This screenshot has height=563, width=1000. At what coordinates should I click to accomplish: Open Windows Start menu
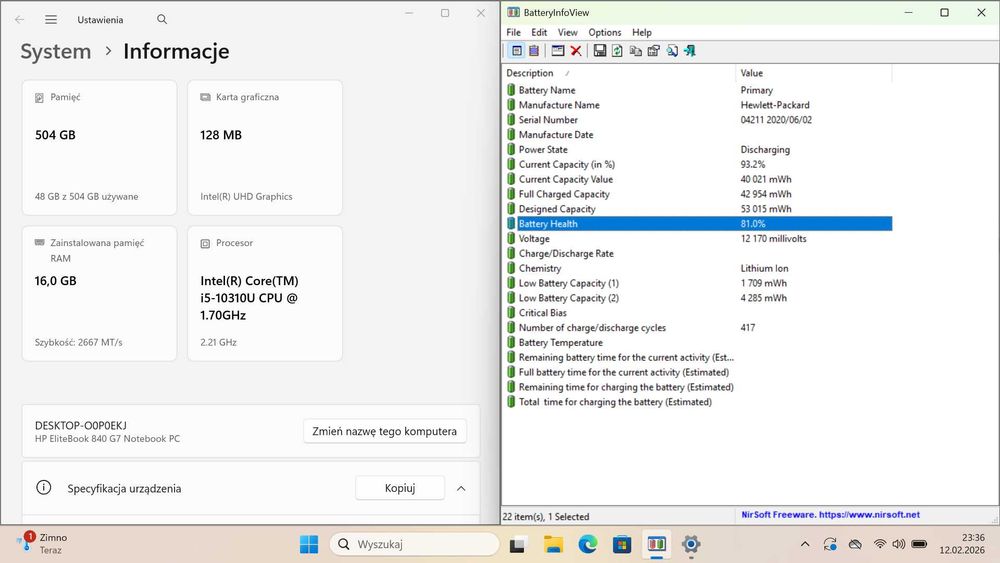pyautogui.click(x=309, y=545)
